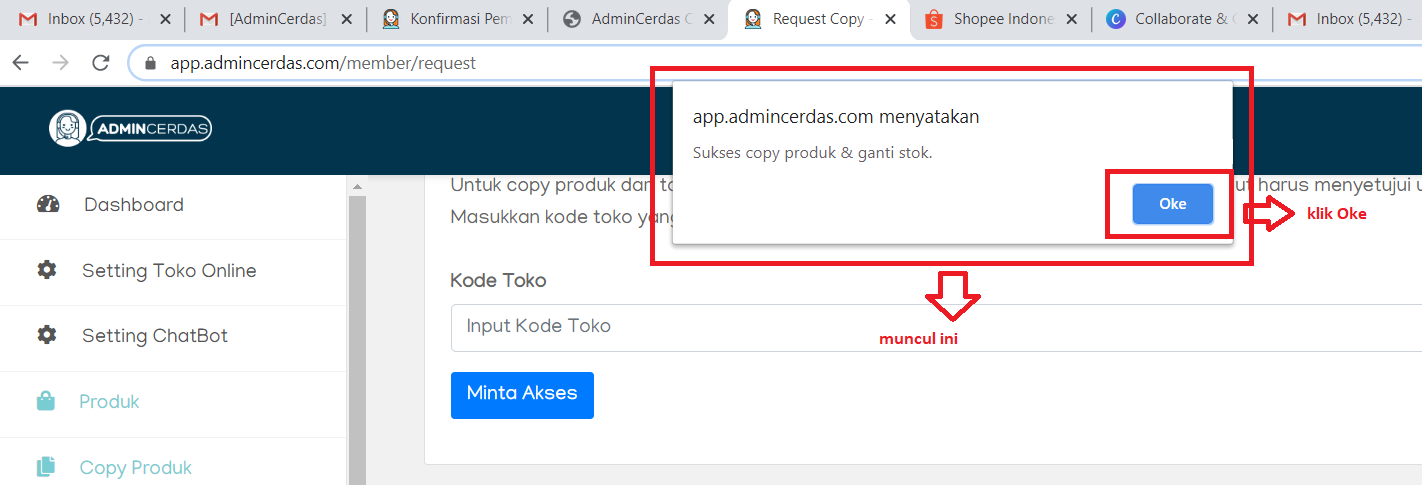This screenshot has width=1426, height=485.
Task: Close the Collaborate & C tab
Action: click(x=1253, y=19)
